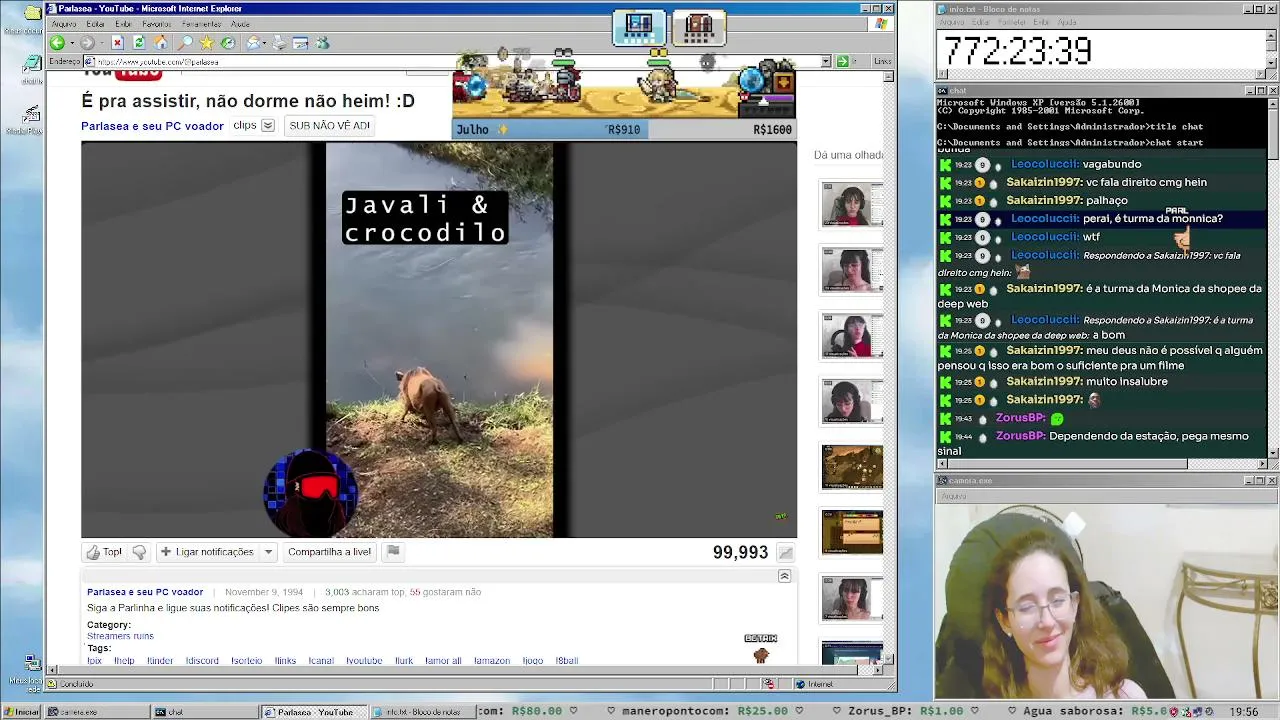The image size is (1280, 720).
Task: Click the Ligar notificações button
Action: click(207, 552)
